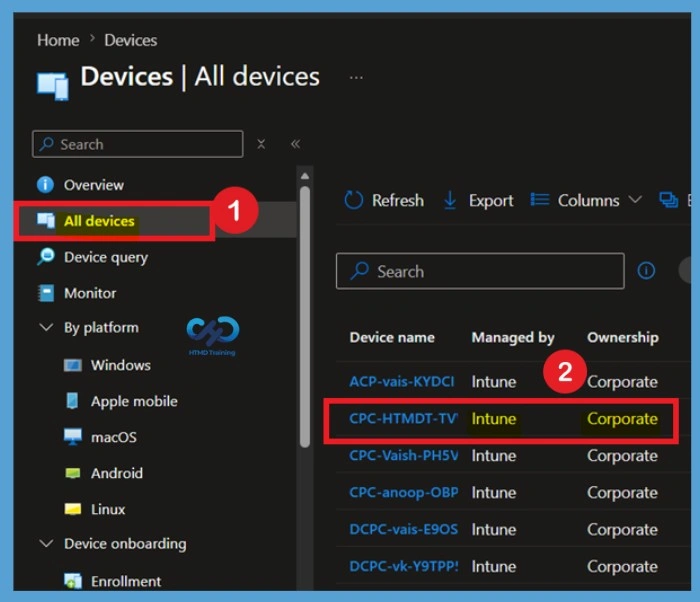The height and width of the screenshot is (602, 700).
Task: Click the Refresh button label
Action: point(398,201)
